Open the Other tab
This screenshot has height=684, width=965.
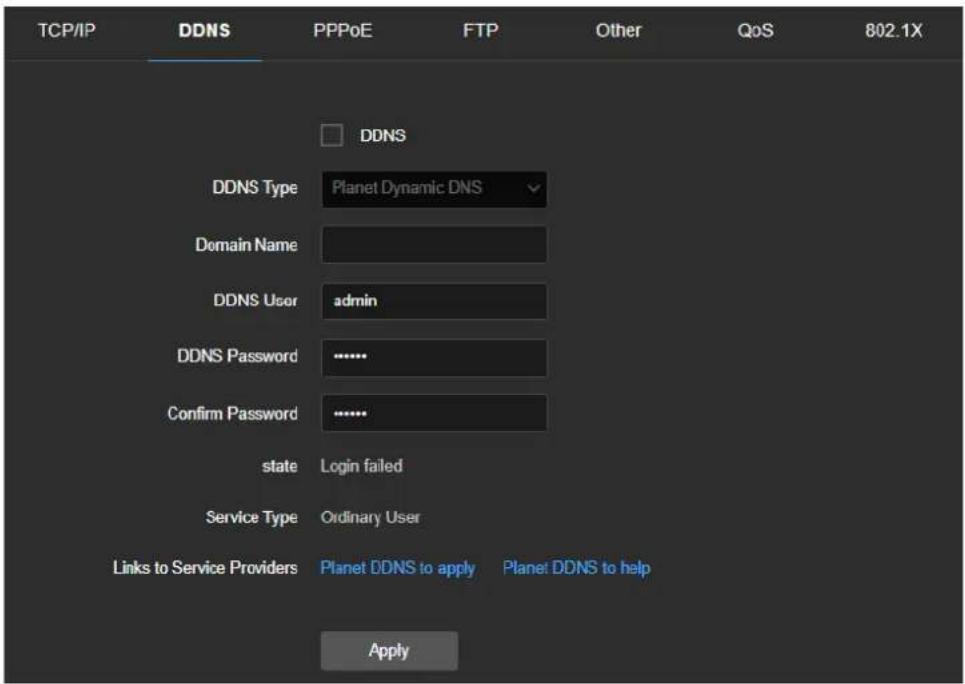point(618,30)
